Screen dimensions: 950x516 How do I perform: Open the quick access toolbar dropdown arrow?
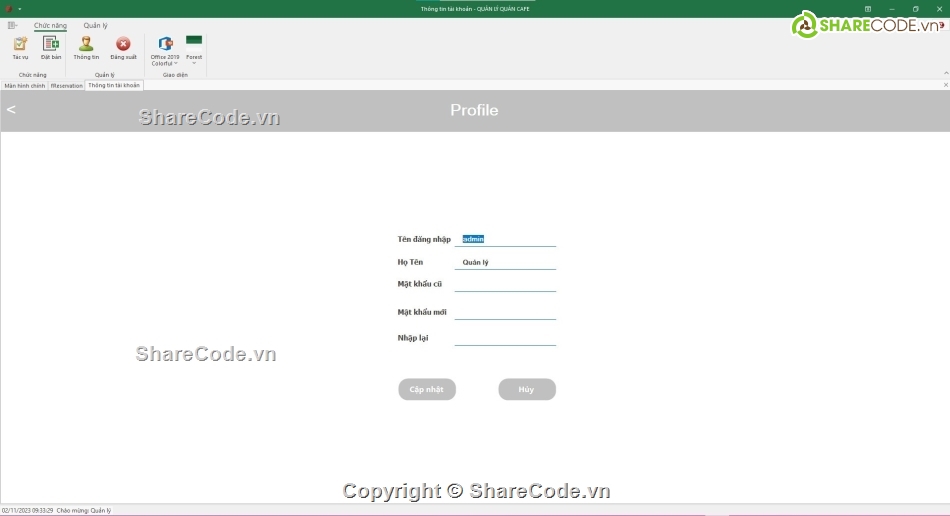[19, 9]
